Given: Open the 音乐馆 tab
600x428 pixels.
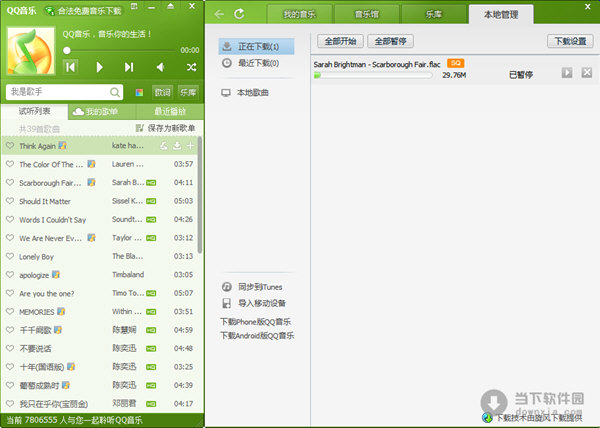Looking at the screenshot, I should coord(367,15).
